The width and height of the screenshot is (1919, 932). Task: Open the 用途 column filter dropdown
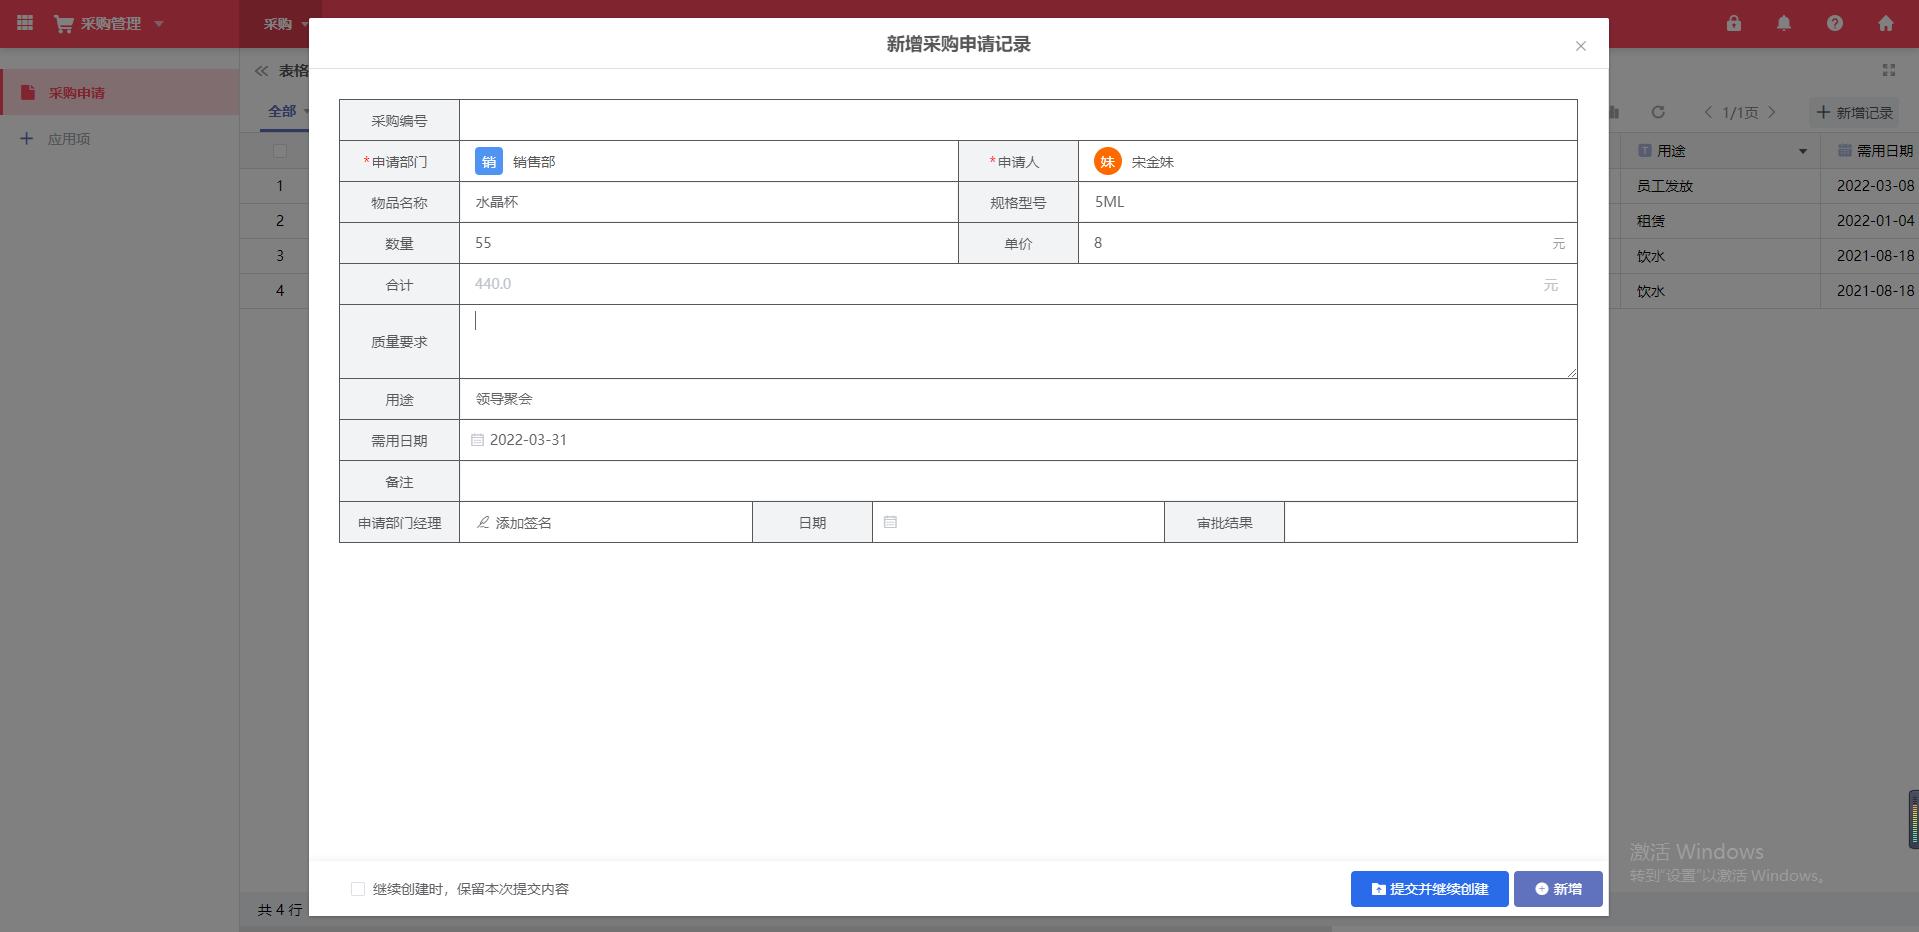(x=1802, y=151)
